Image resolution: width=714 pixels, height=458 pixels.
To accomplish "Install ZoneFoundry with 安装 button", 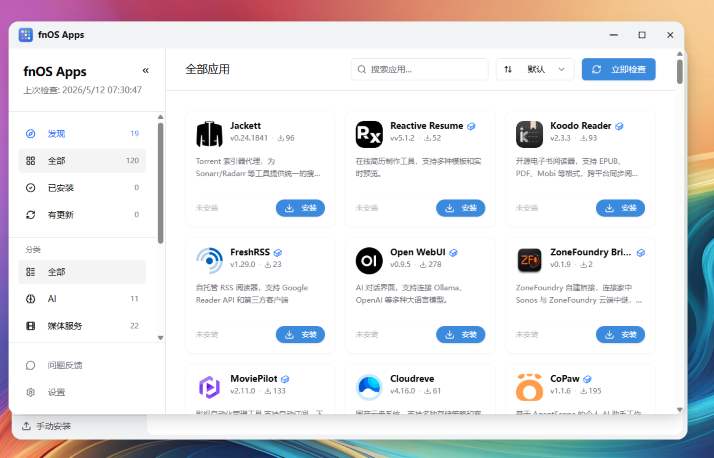I will click(x=620, y=335).
